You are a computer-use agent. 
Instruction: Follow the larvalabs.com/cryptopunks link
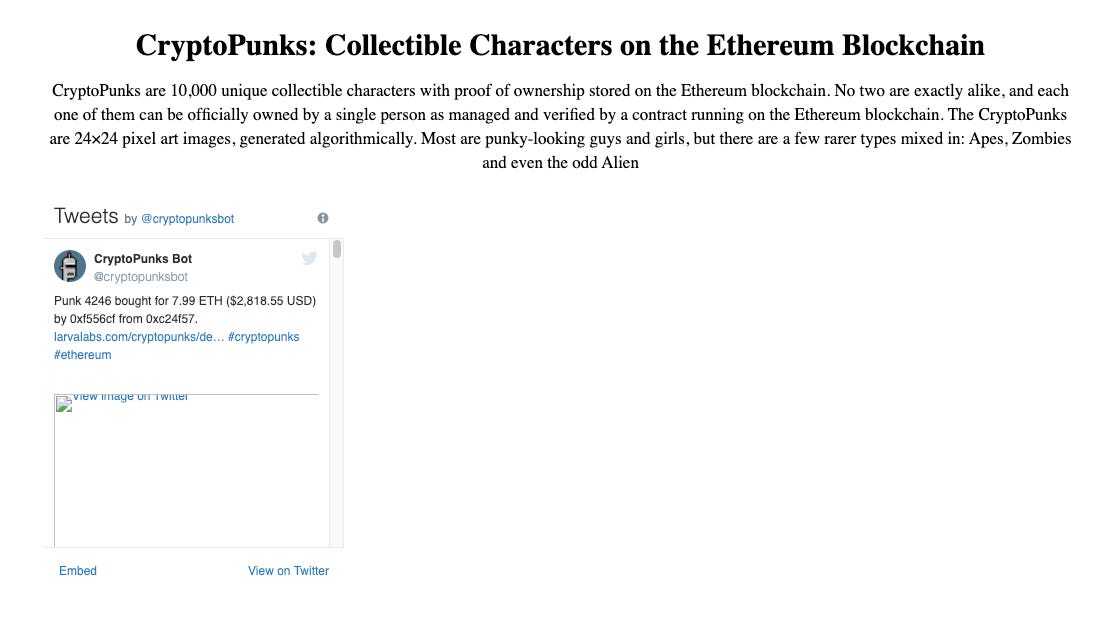[138, 337]
